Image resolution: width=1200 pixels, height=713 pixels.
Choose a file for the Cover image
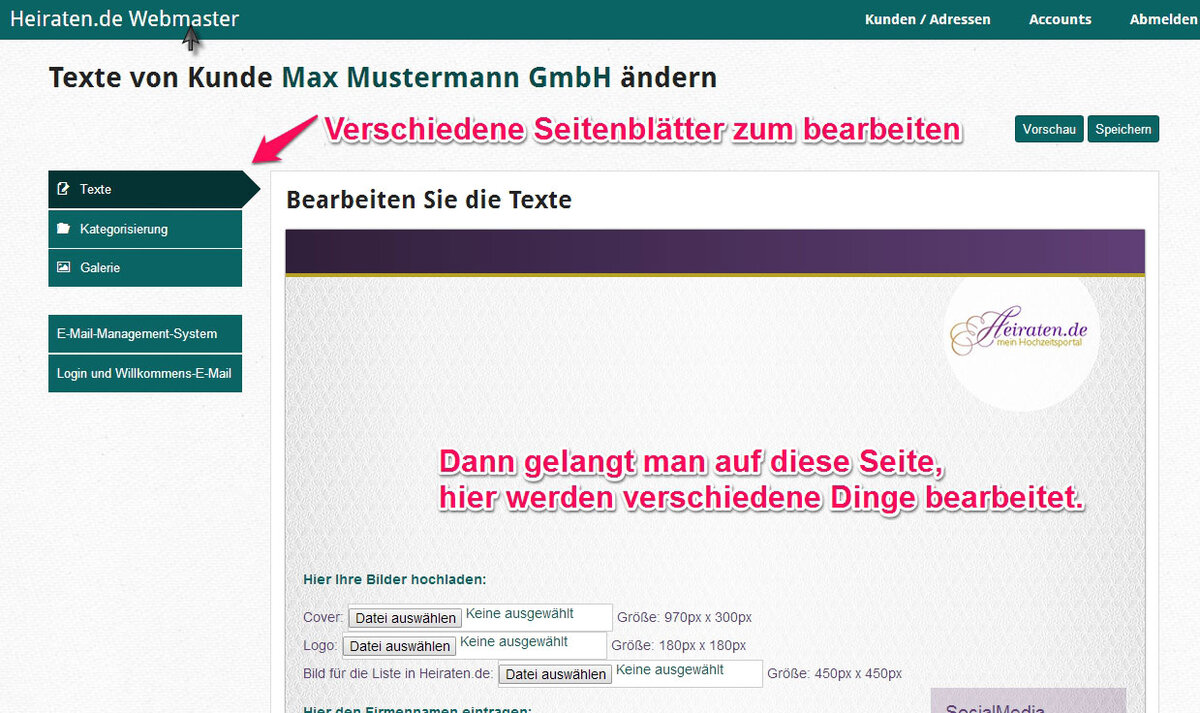point(405,618)
